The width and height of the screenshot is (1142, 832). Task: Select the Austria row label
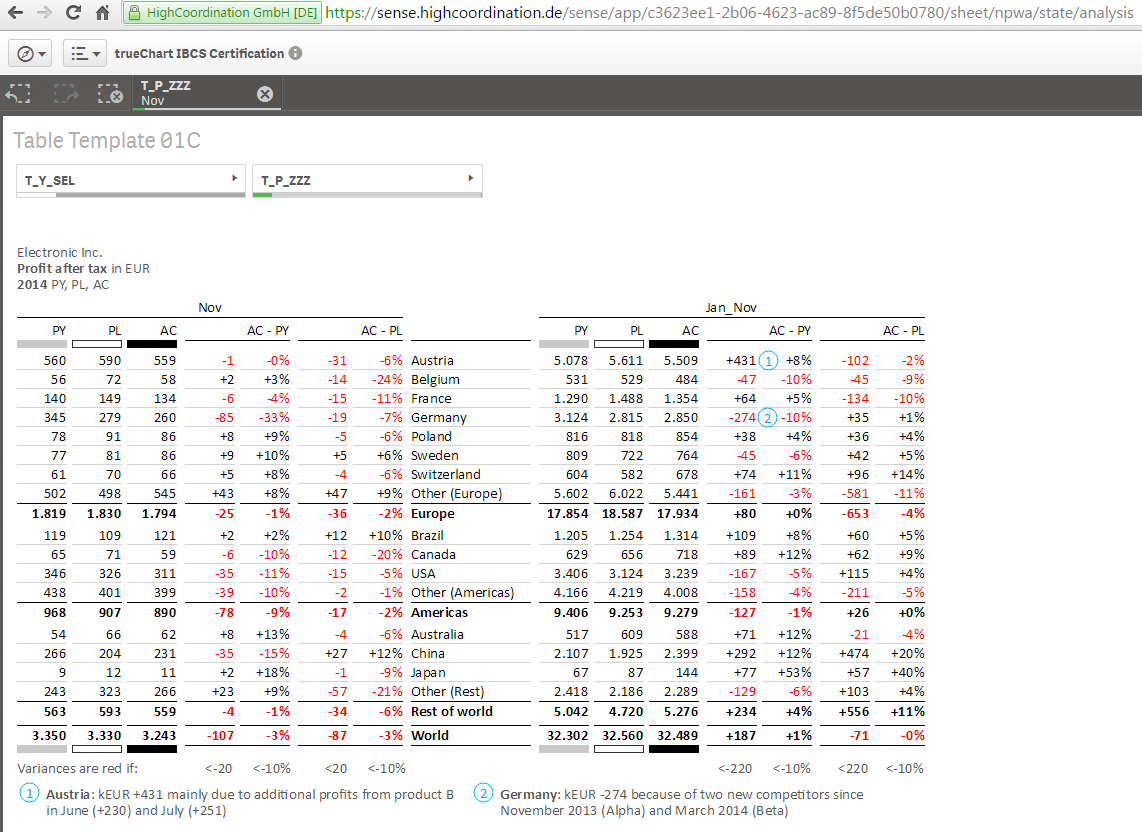(x=432, y=361)
